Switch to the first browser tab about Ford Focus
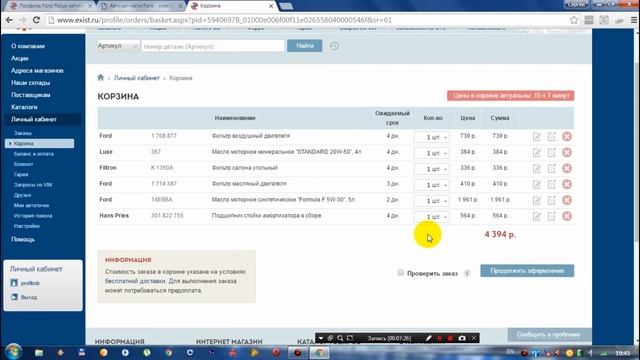Image resolution: width=640 pixels, height=360 pixels. tap(51, 6)
